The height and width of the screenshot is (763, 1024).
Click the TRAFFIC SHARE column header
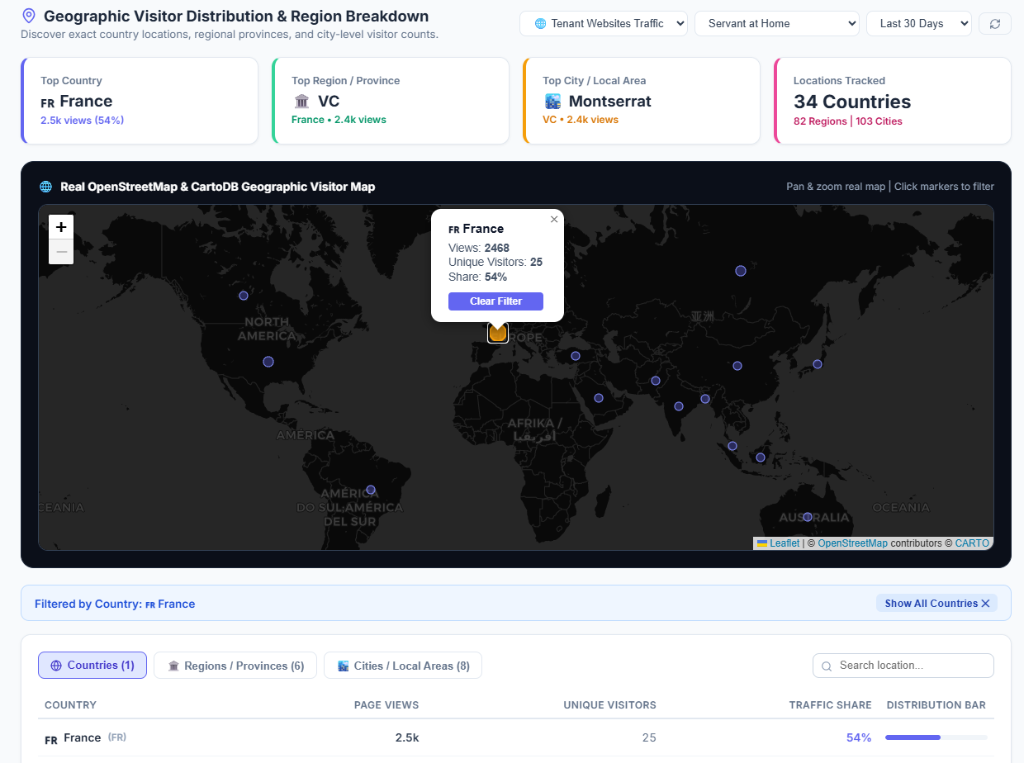[830, 705]
